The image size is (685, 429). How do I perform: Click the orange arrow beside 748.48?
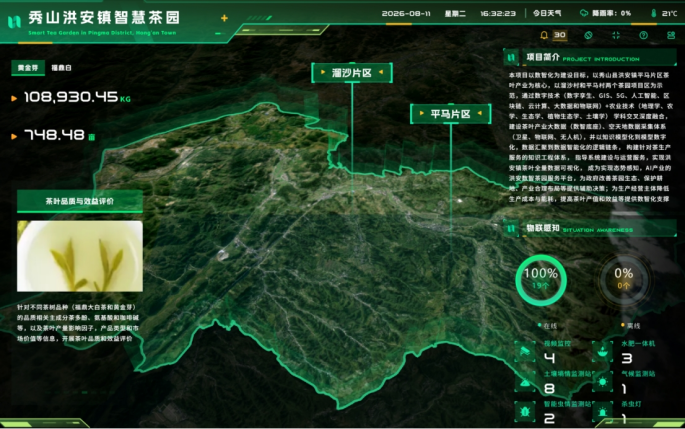pyautogui.click(x=14, y=136)
